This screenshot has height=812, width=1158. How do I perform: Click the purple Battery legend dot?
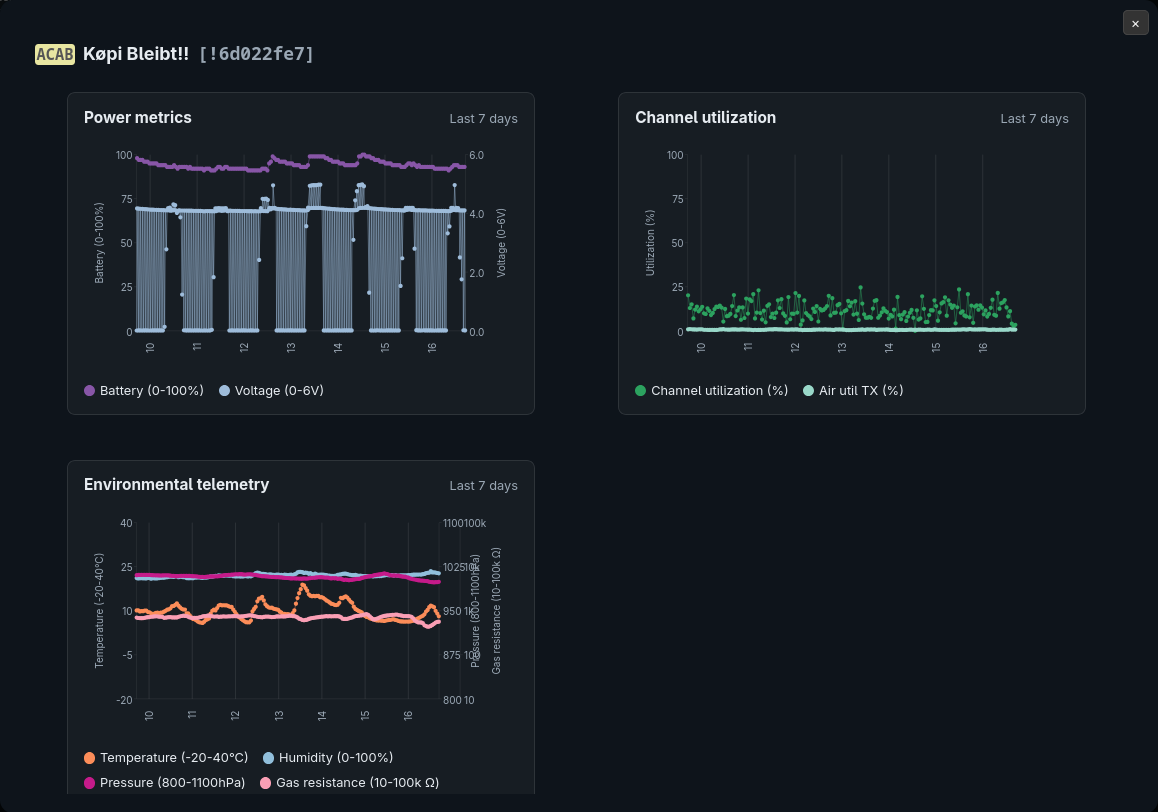pyautogui.click(x=90, y=390)
